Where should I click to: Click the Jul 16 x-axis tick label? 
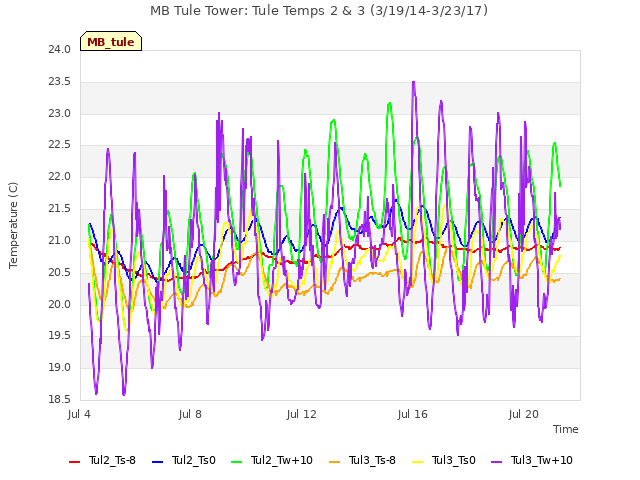(413, 414)
